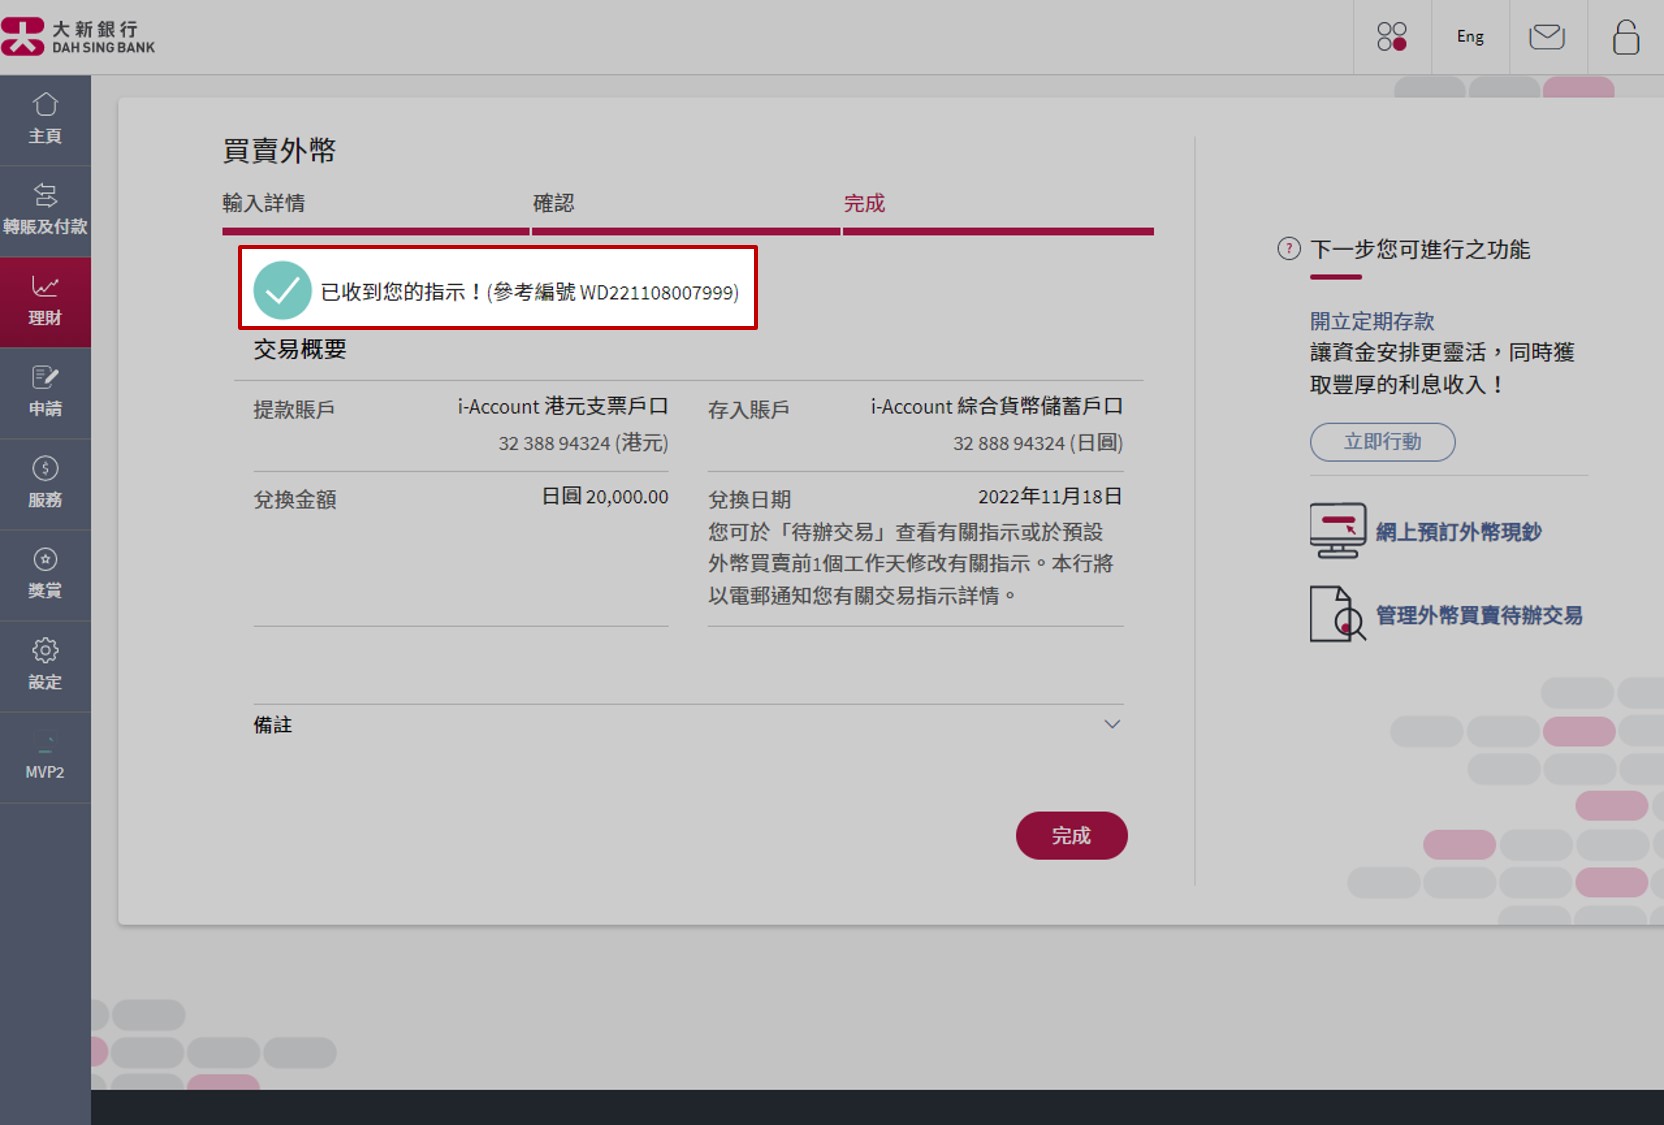
Task: Click the 完成 finish button
Action: point(1071,835)
